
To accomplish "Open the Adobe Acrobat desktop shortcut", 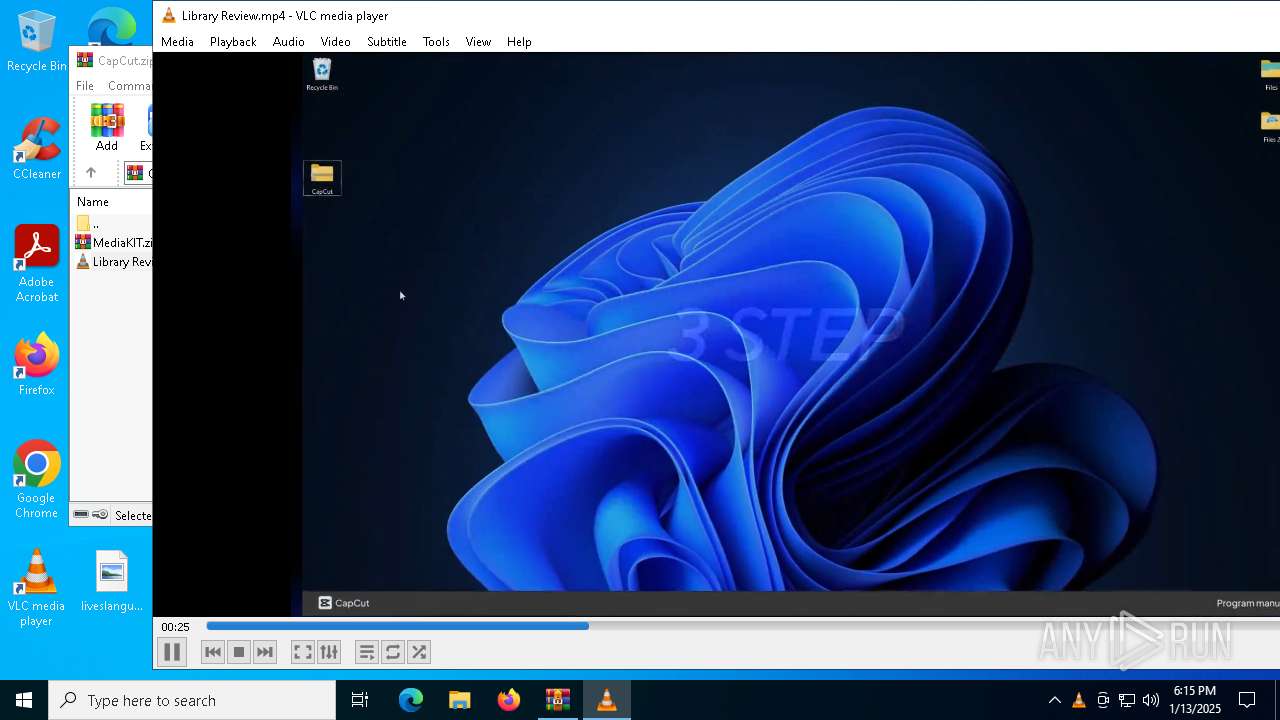I will coord(37,264).
